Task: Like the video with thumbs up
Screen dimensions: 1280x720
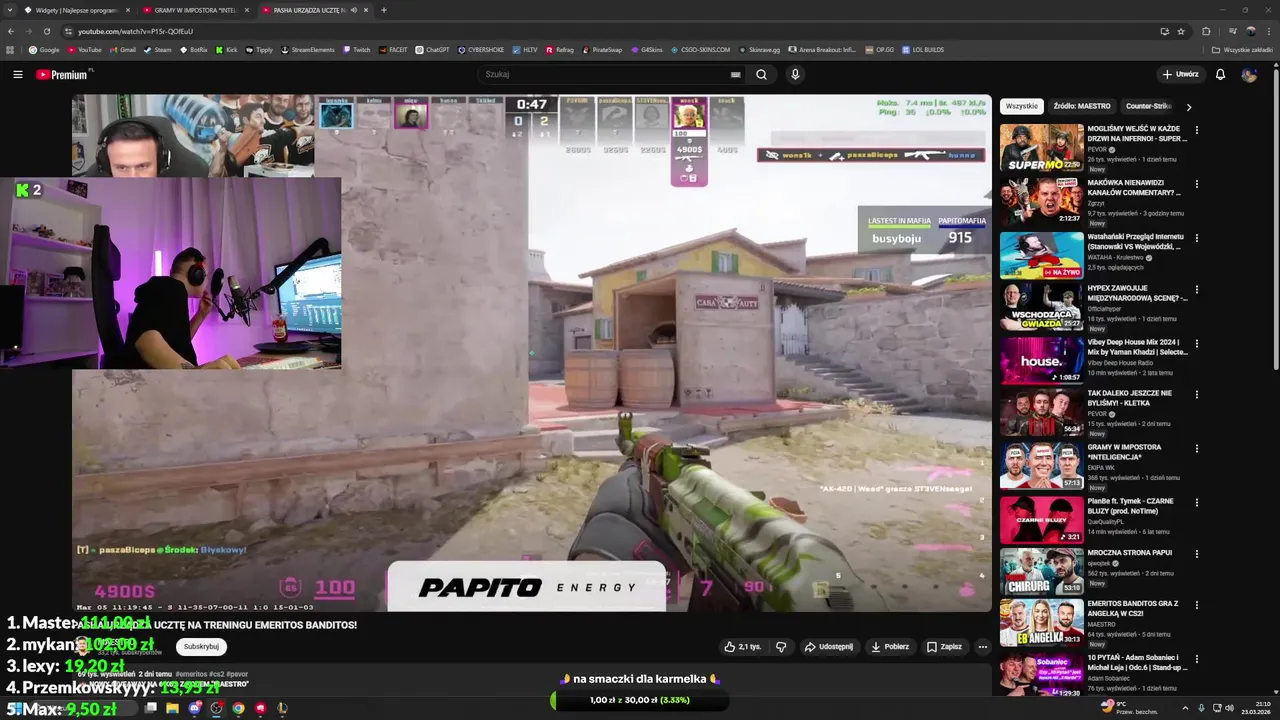Action: 742,647
